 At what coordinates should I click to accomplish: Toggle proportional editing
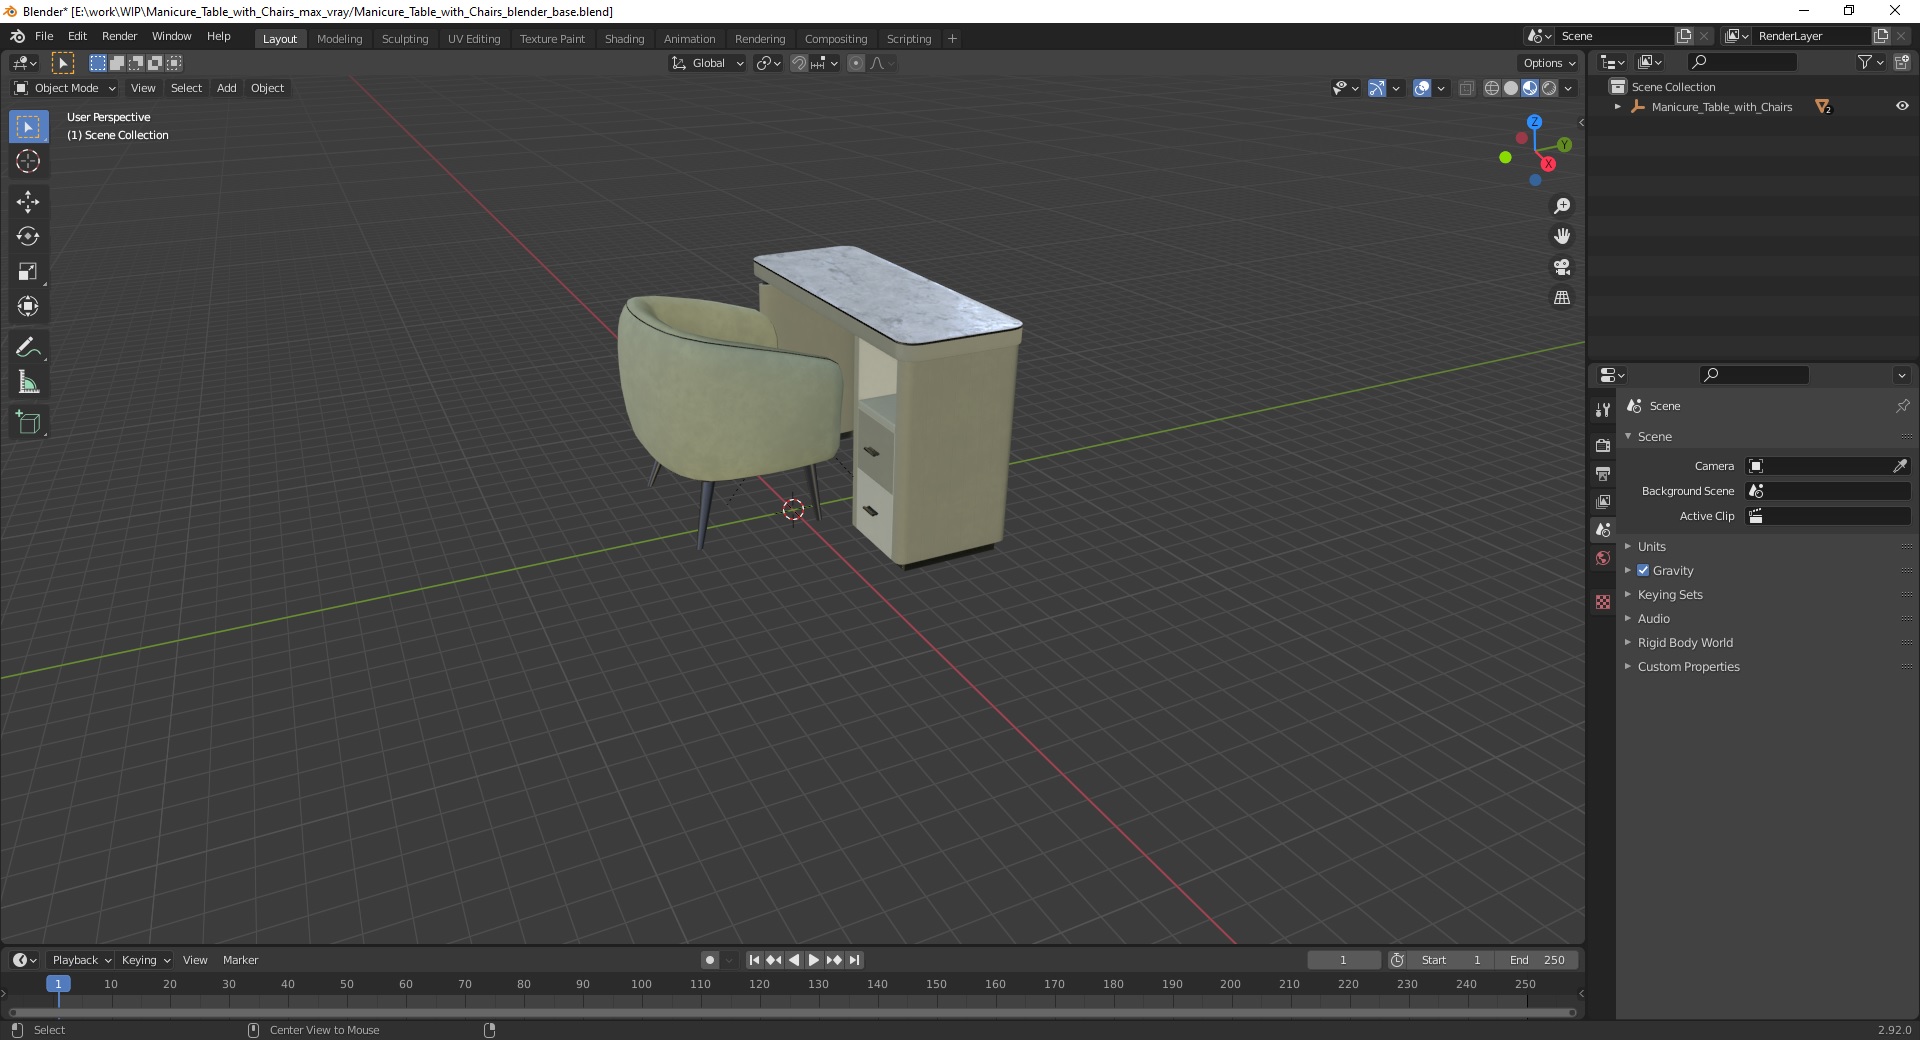[x=856, y=63]
